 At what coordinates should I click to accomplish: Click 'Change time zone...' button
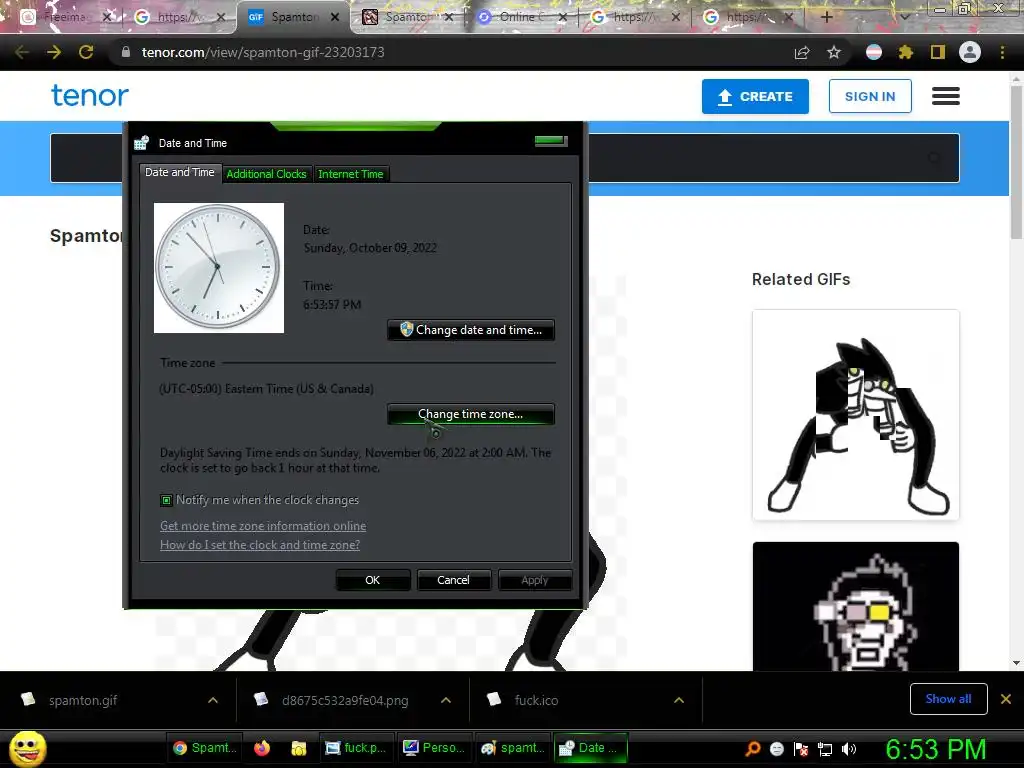[x=471, y=414]
